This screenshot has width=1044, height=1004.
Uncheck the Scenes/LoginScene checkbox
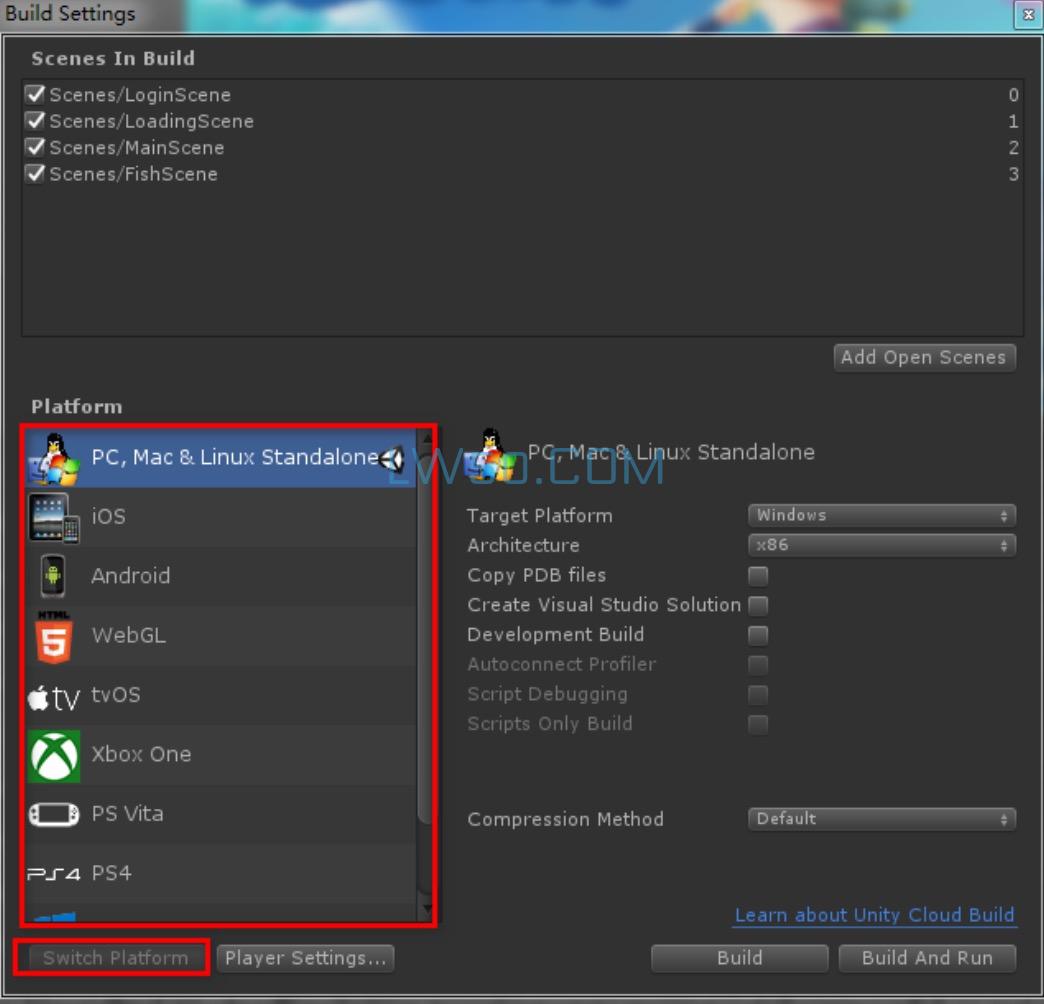tap(36, 95)
